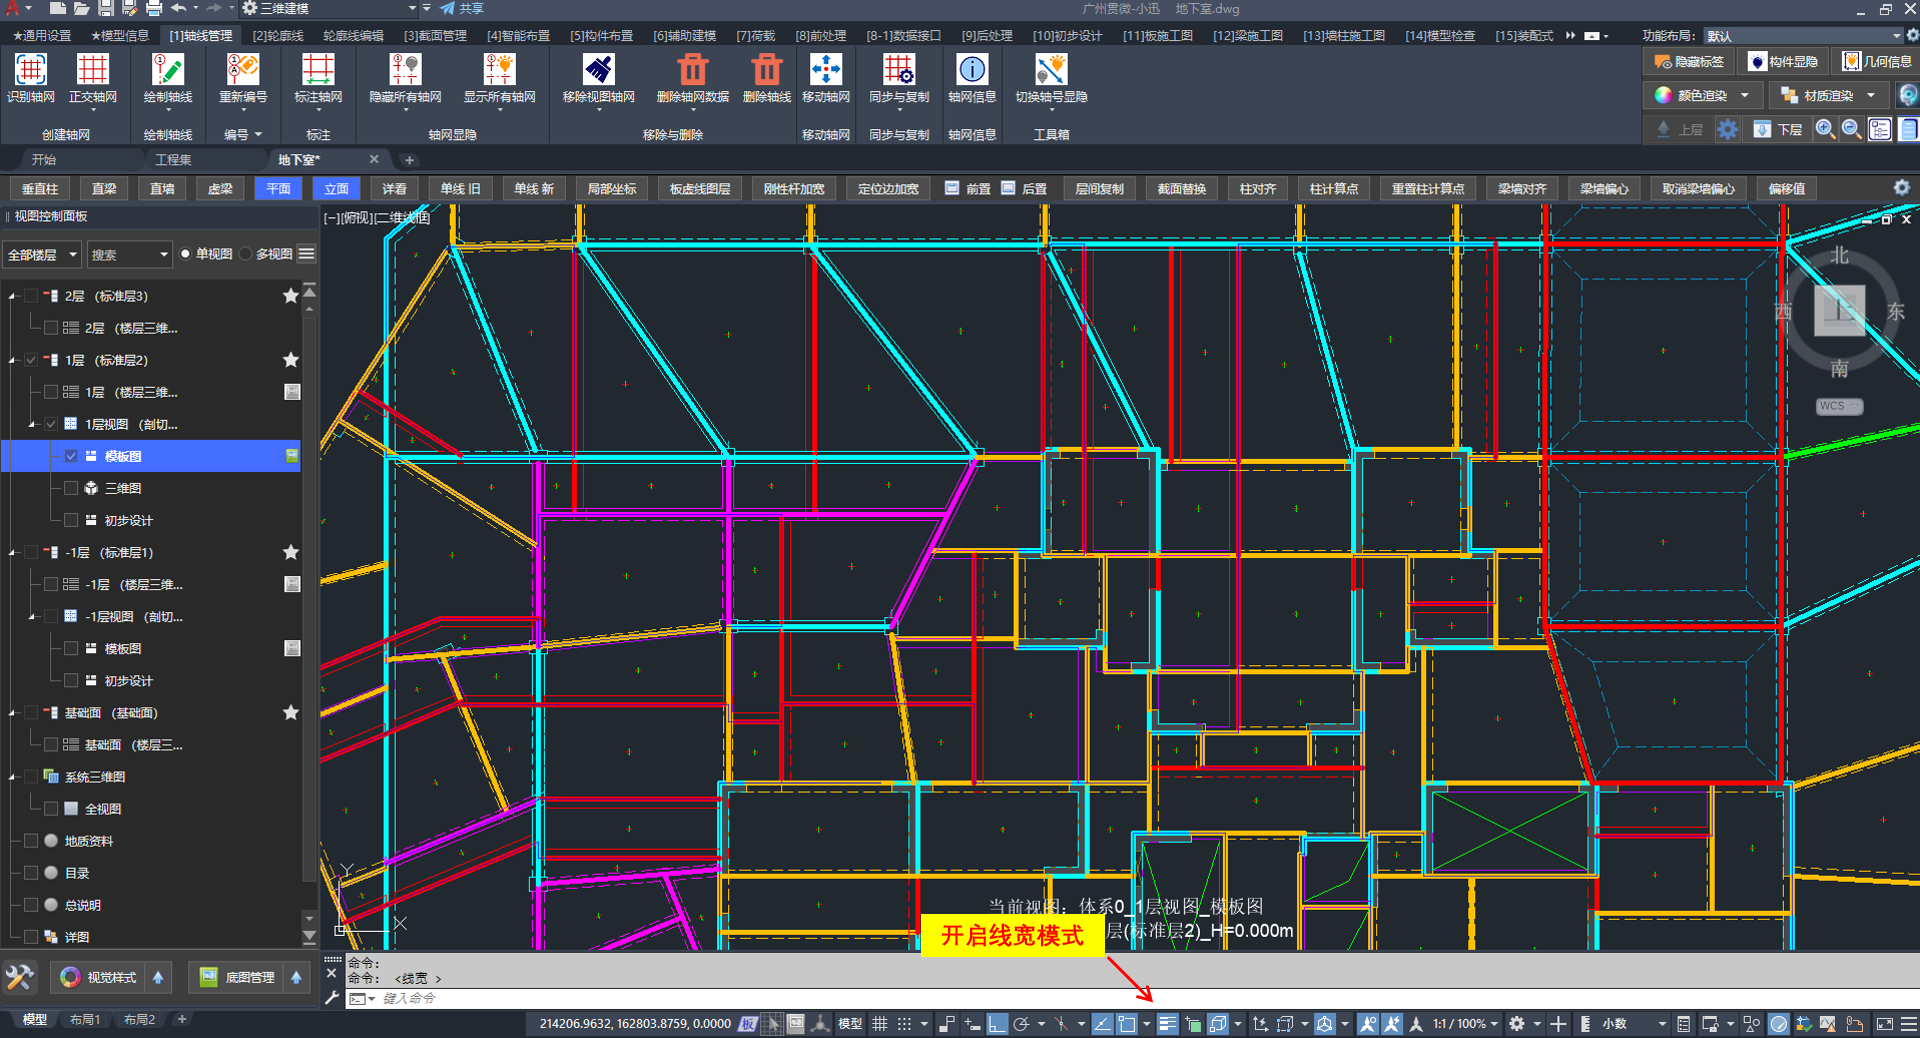
Task: Click the command line input field
Action: (700, 998)
